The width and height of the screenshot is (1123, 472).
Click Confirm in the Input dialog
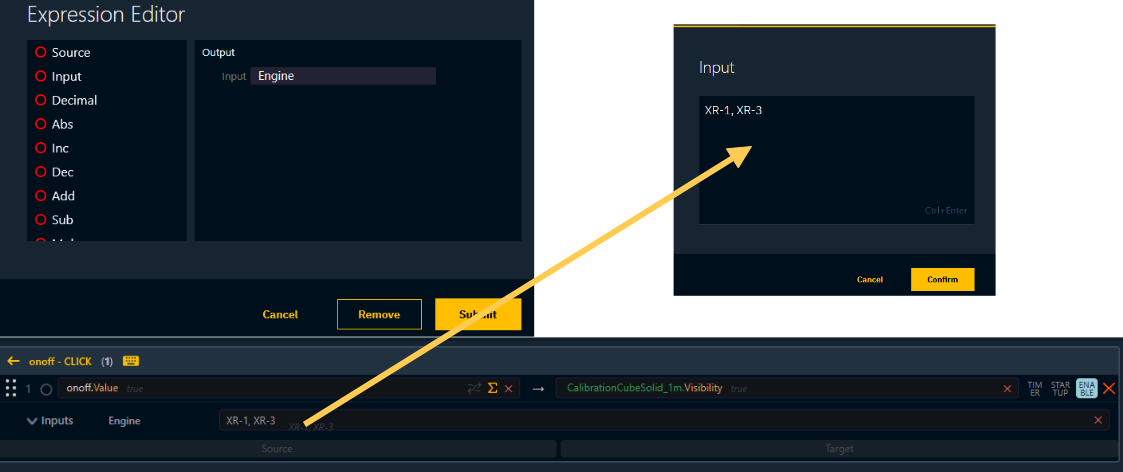942,280
